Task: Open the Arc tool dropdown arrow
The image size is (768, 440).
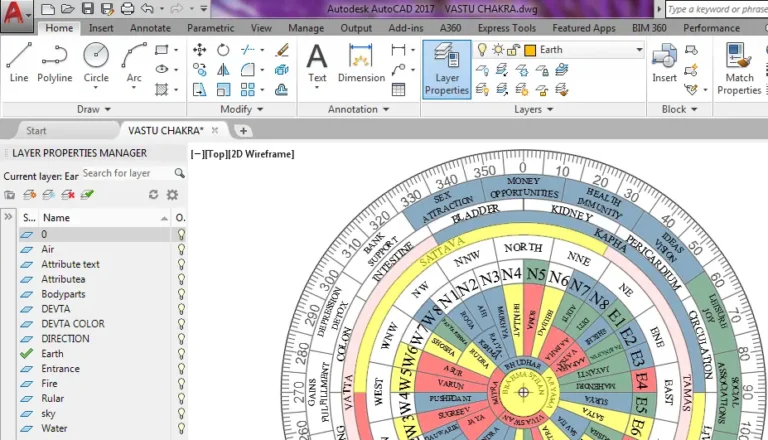Action: [x=134, y=88]
